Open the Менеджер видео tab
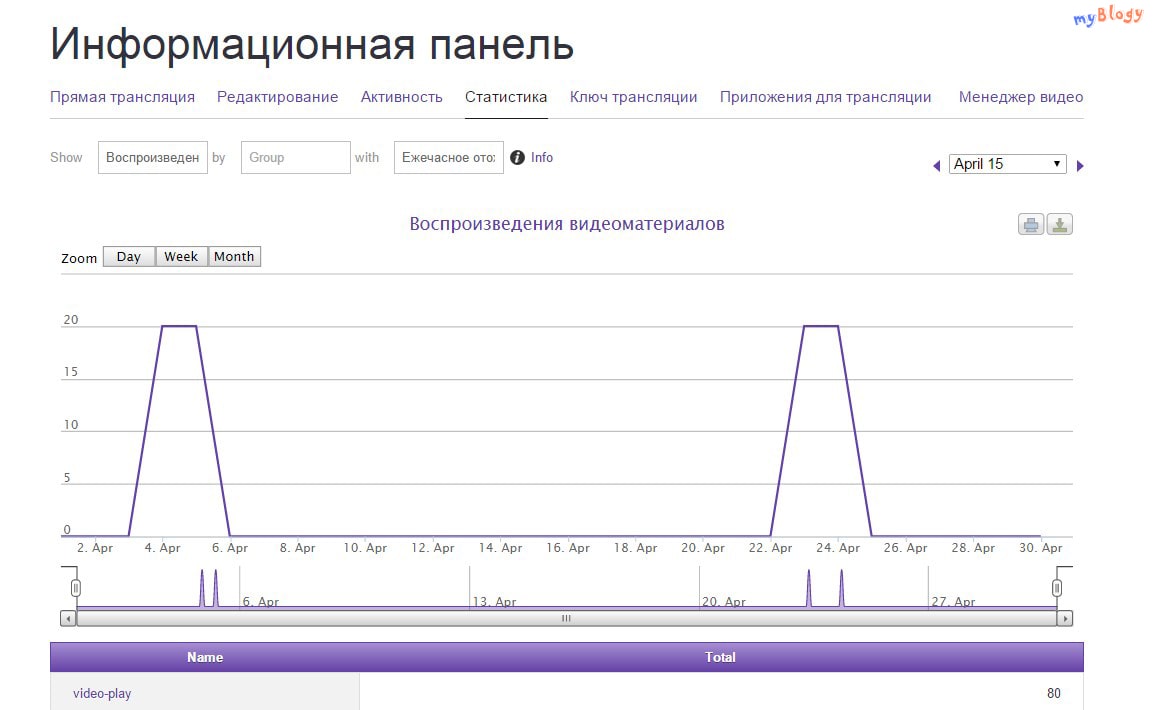This screenshot has width=1153, height=710. 1020,97
